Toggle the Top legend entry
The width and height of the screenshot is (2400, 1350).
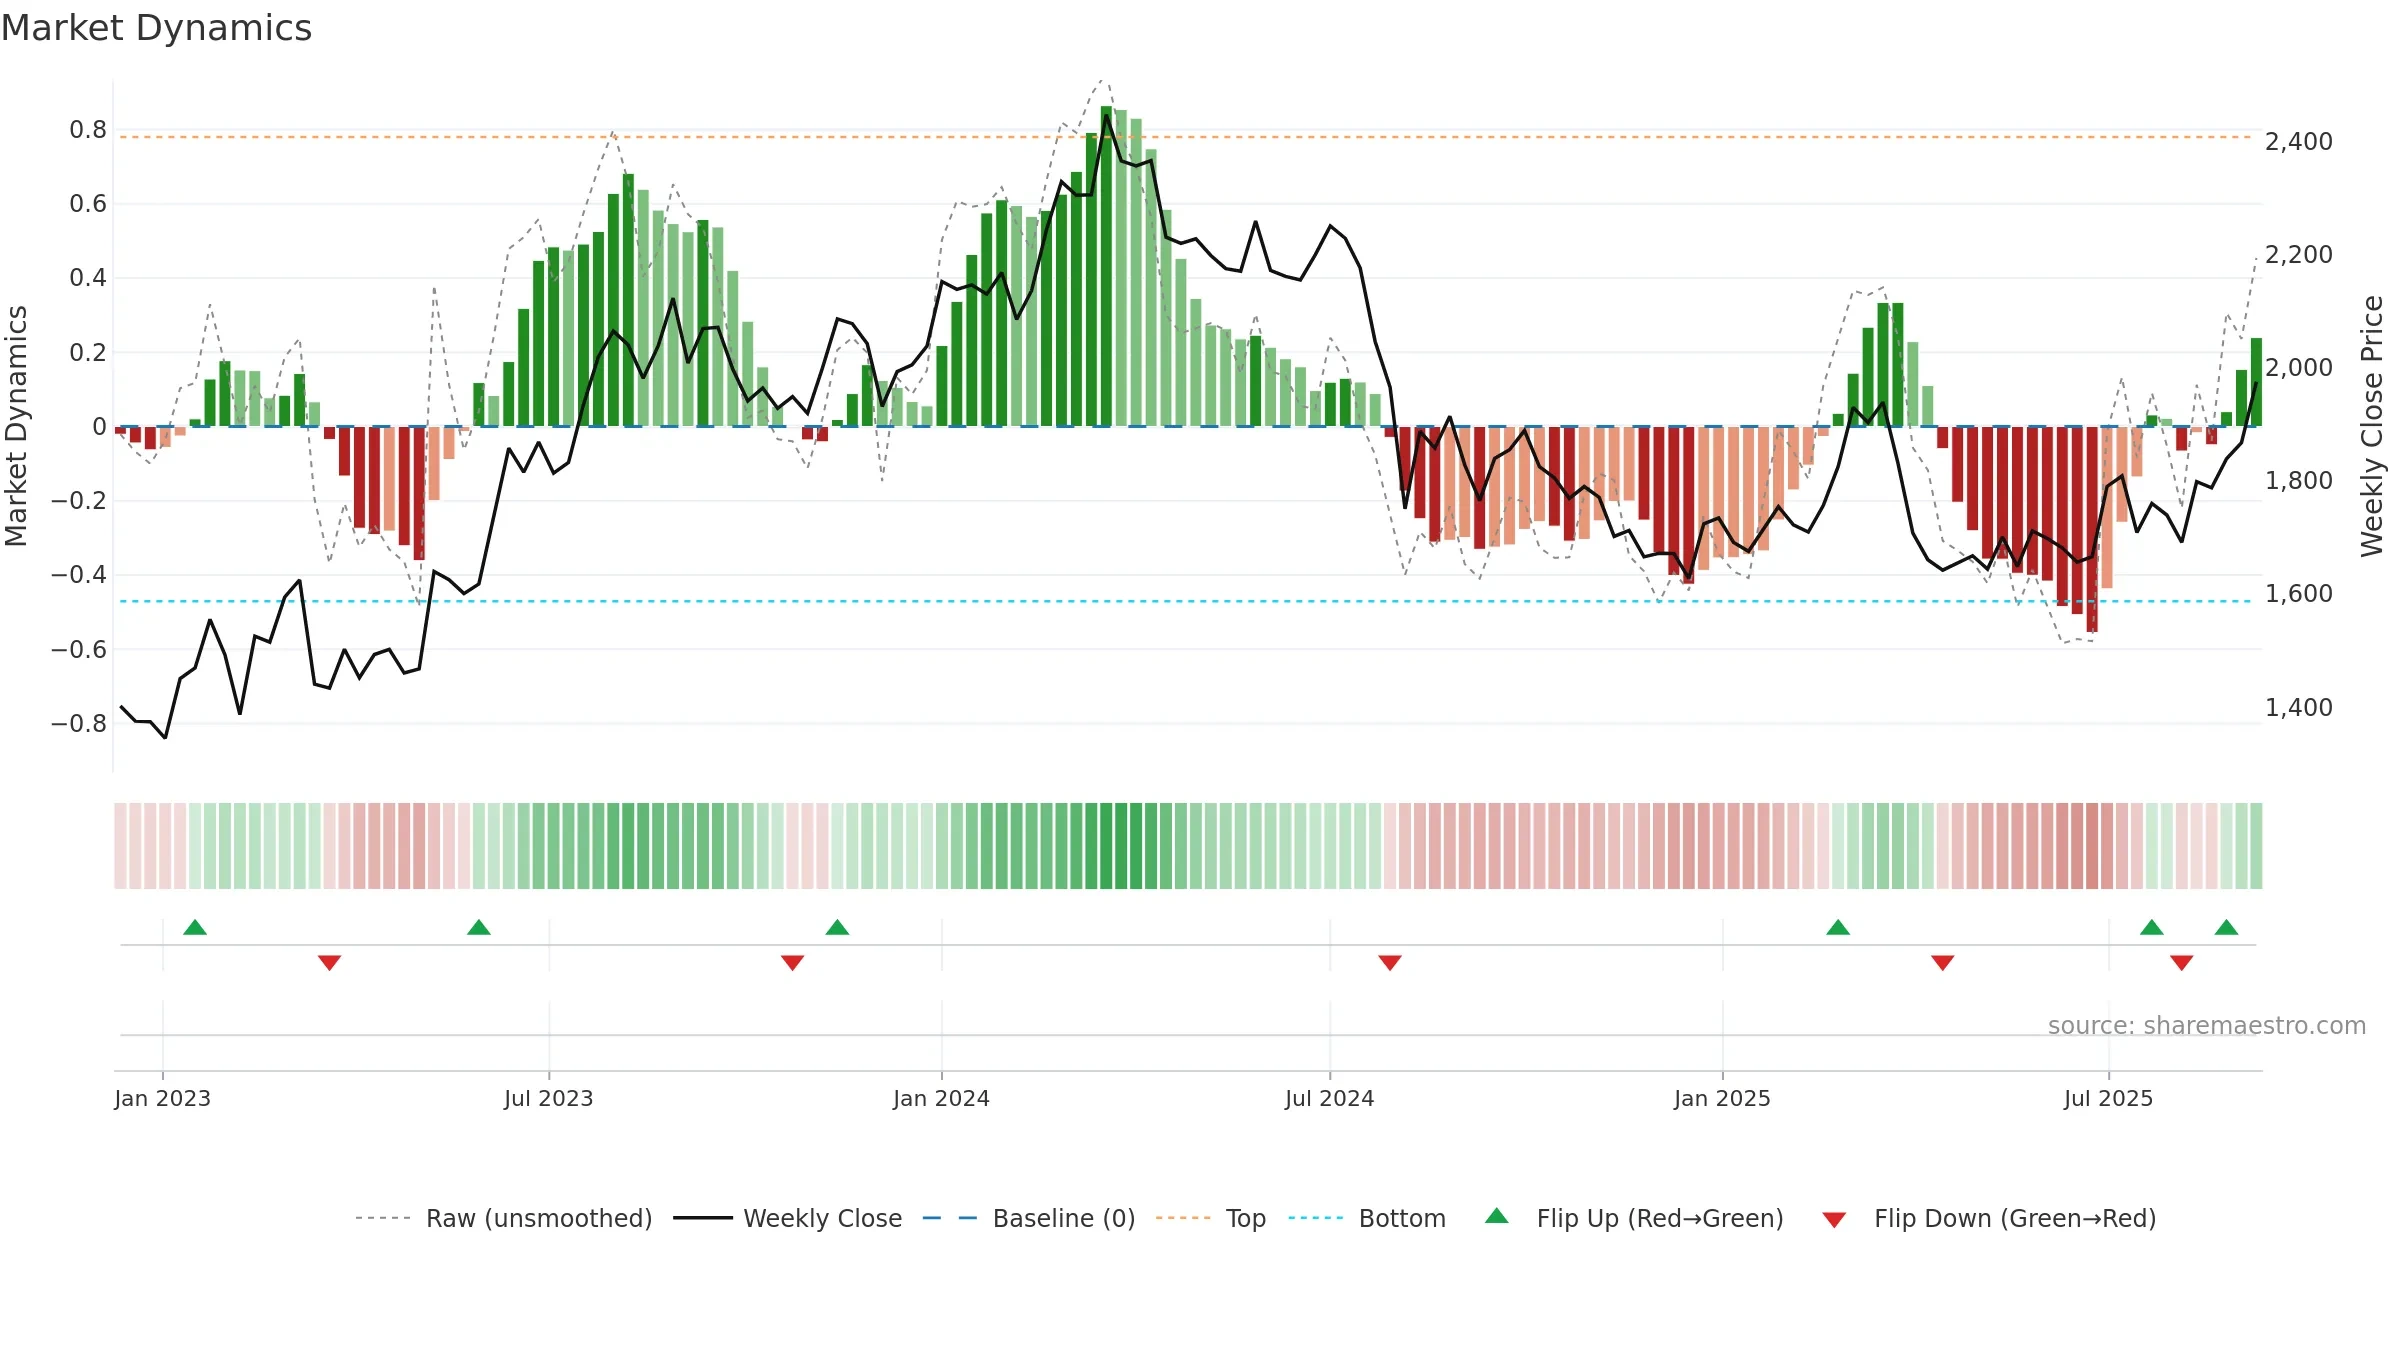[1211, 1218]
